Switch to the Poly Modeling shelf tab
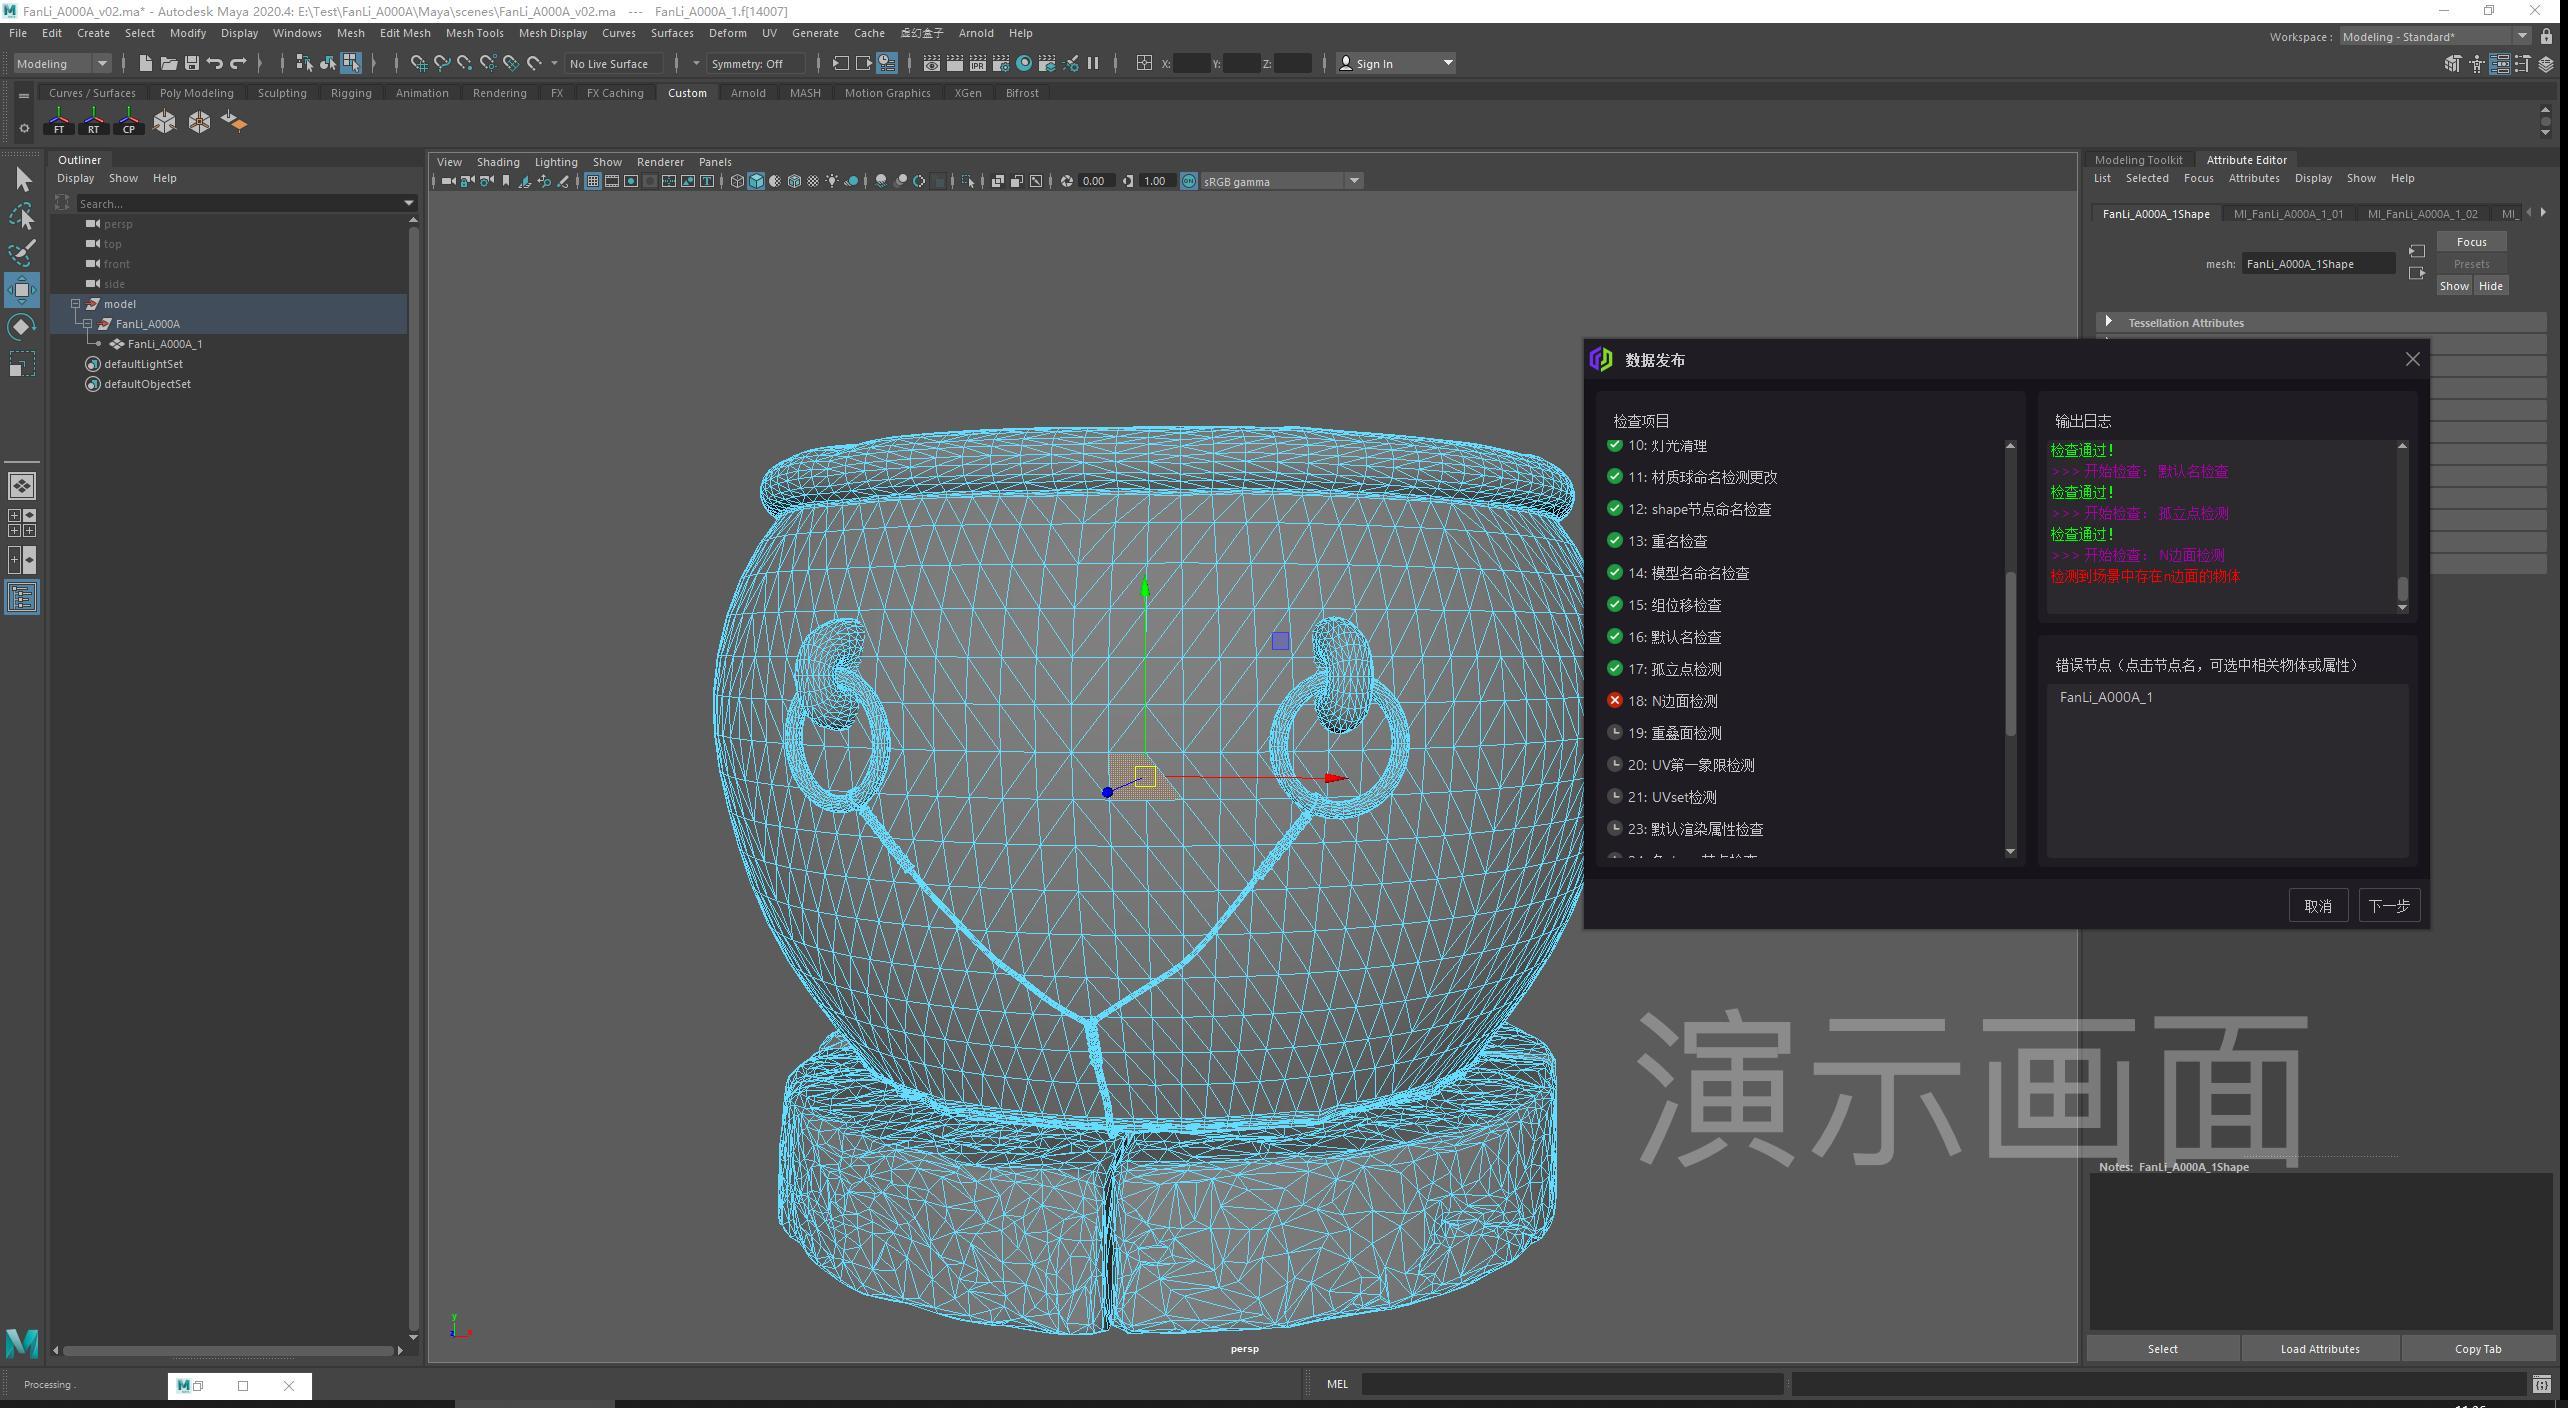The width and height of the screenshot is (2568, 1408). 196,93
